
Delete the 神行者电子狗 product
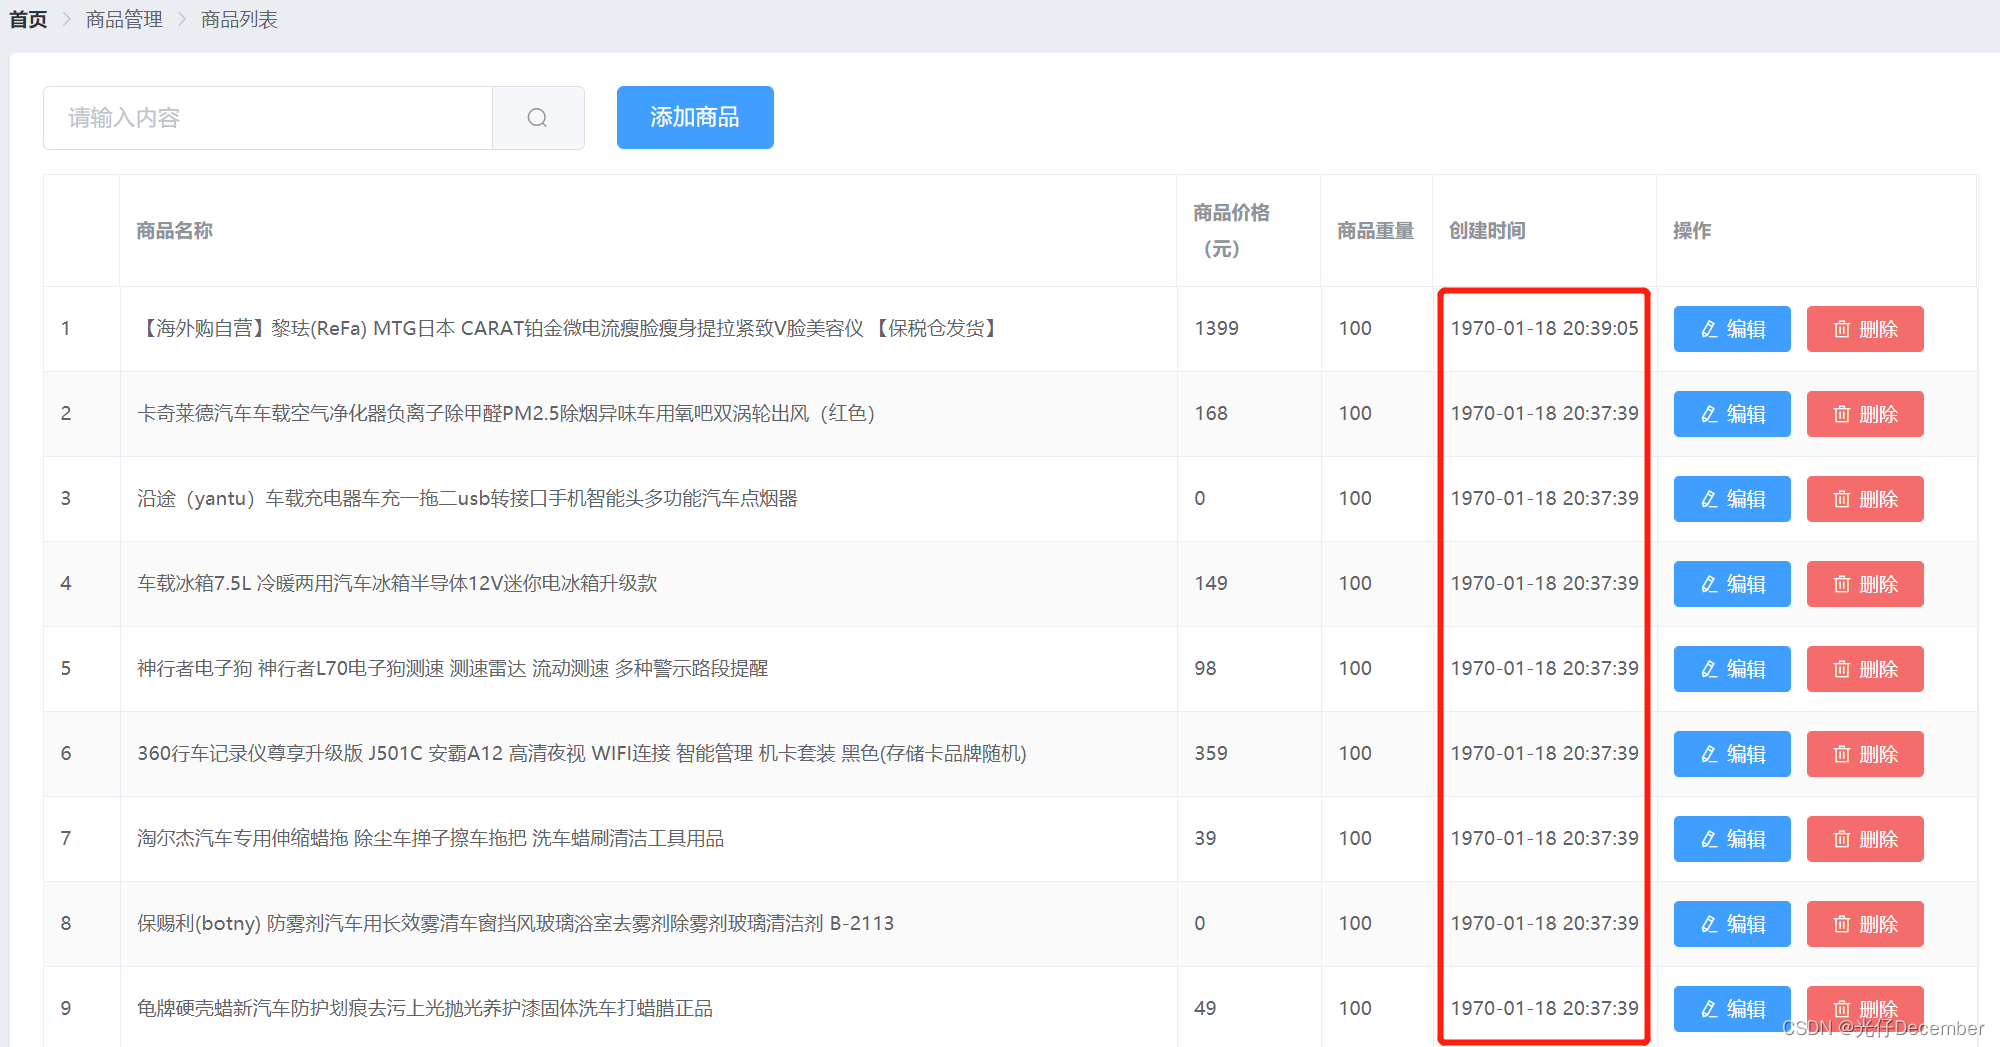(1865, 669)
